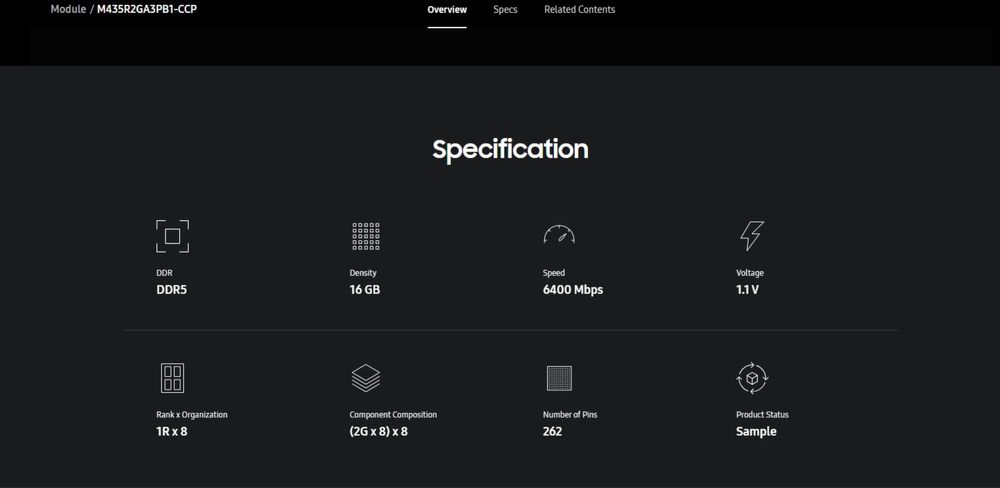Viewport: 1000px width, 488px height.
Task: Click the Component Composition label
Action: (393, 415)
